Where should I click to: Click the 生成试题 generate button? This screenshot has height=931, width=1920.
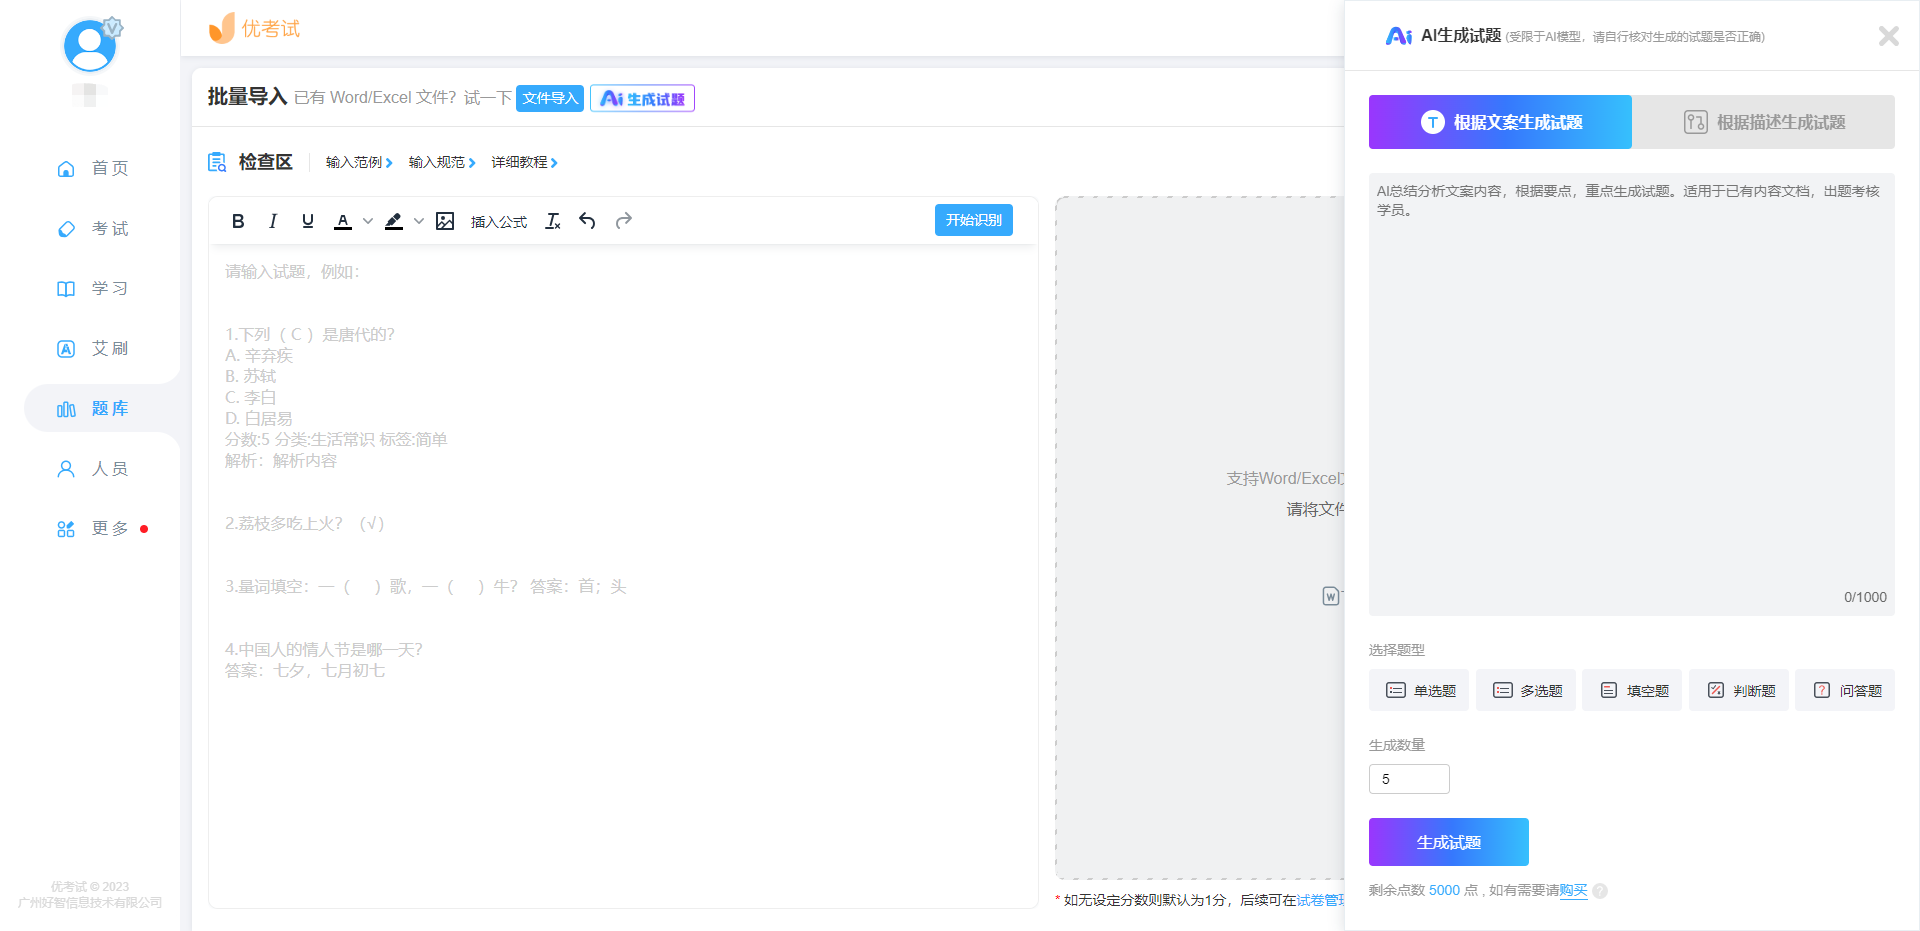tap(1449, 842)
